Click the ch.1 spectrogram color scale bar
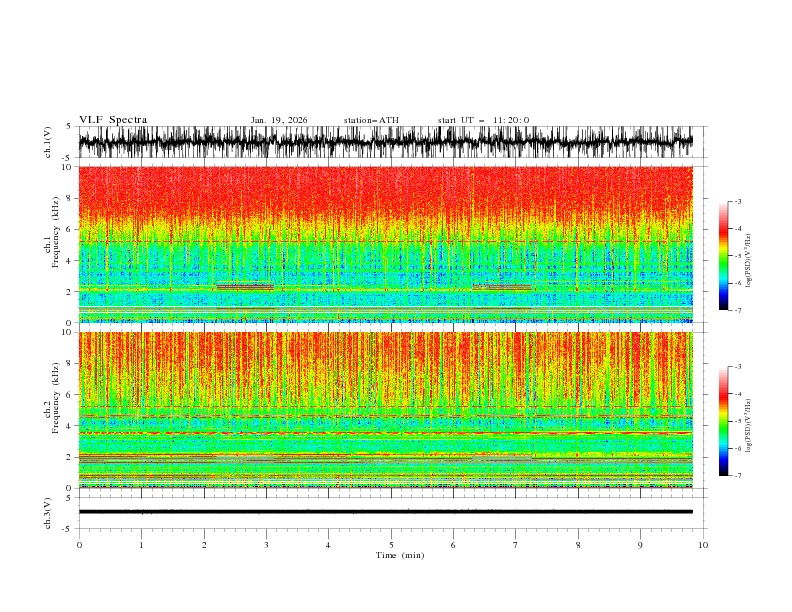The image size is (792, 612). 723,256
